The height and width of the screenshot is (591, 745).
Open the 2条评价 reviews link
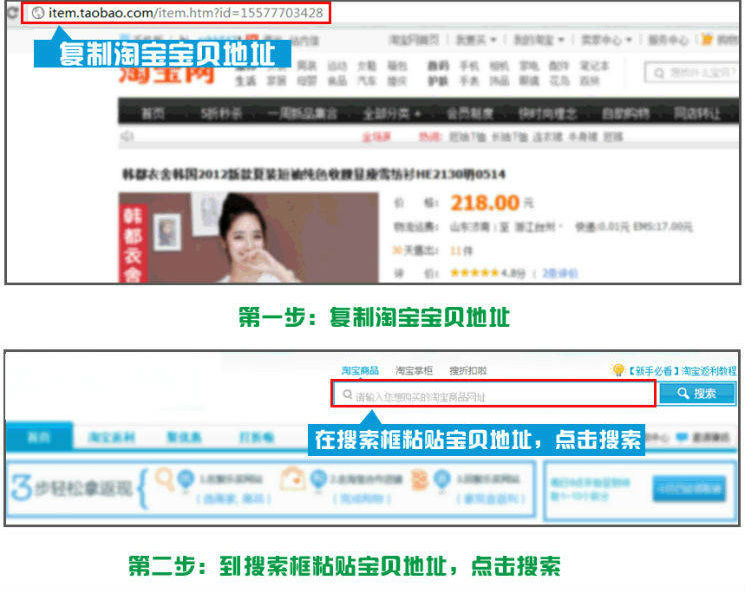560,273
